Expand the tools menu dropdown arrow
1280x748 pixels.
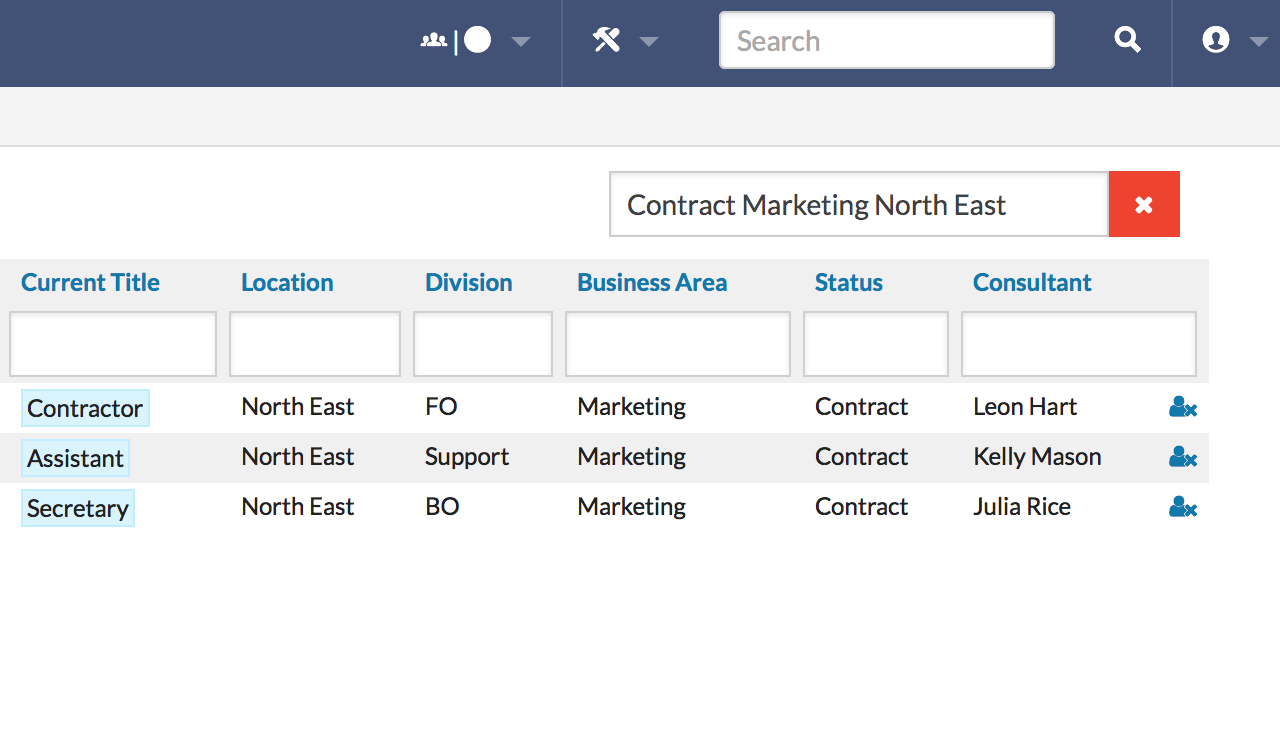(649, 41)
